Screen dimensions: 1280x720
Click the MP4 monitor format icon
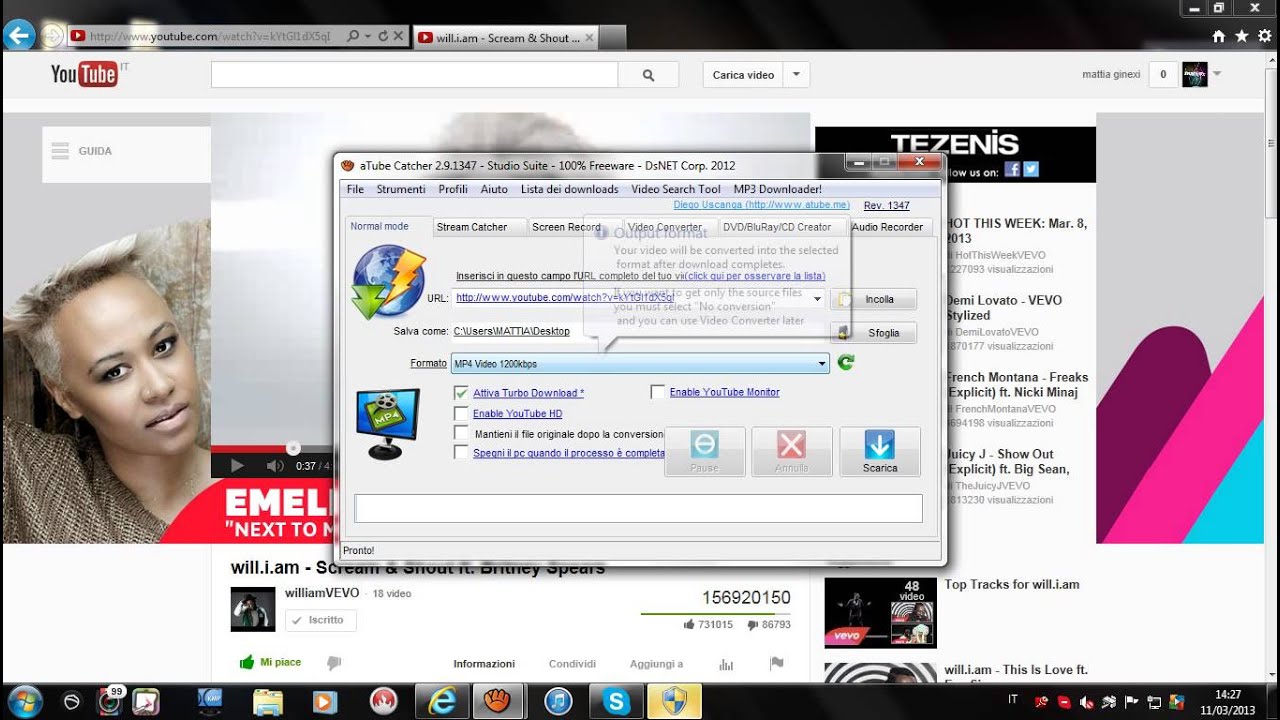[388, 424]
